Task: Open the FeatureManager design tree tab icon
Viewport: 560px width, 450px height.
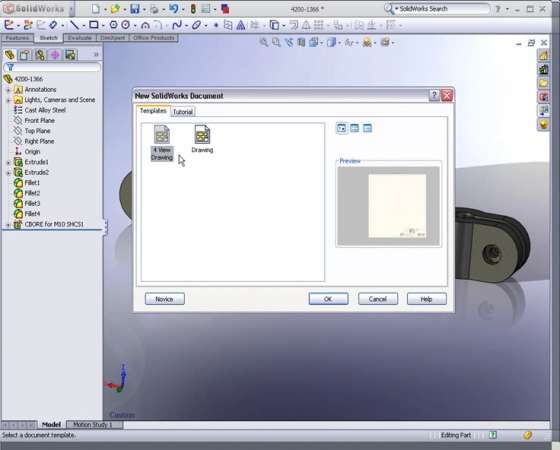Action: coord(10,55)
